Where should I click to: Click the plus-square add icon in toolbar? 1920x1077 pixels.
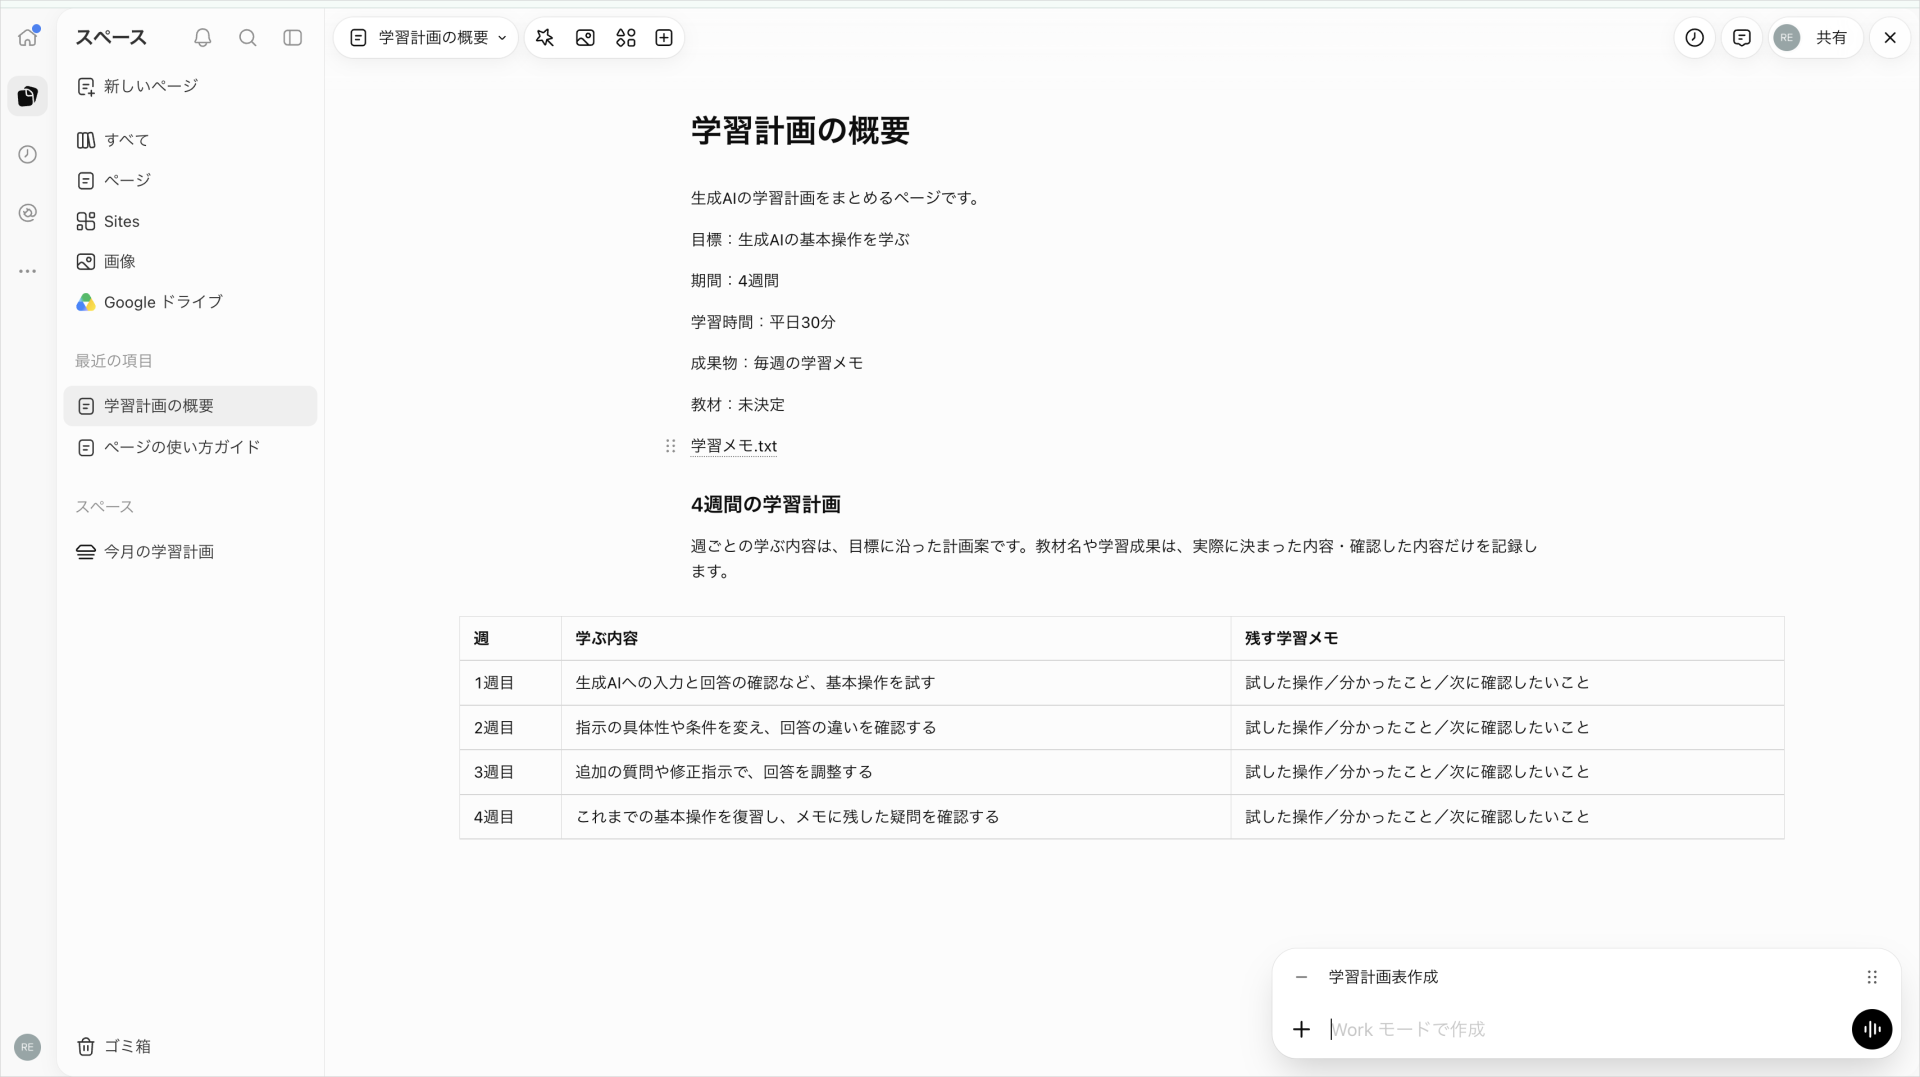click(x=664, y=38)
